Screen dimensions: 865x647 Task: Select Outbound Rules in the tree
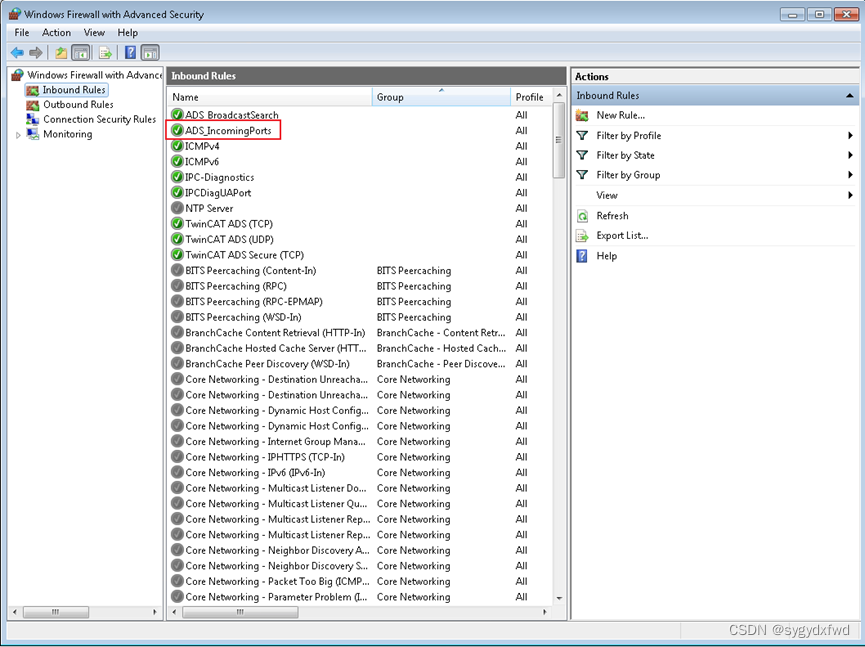click(x=78, y=105)
